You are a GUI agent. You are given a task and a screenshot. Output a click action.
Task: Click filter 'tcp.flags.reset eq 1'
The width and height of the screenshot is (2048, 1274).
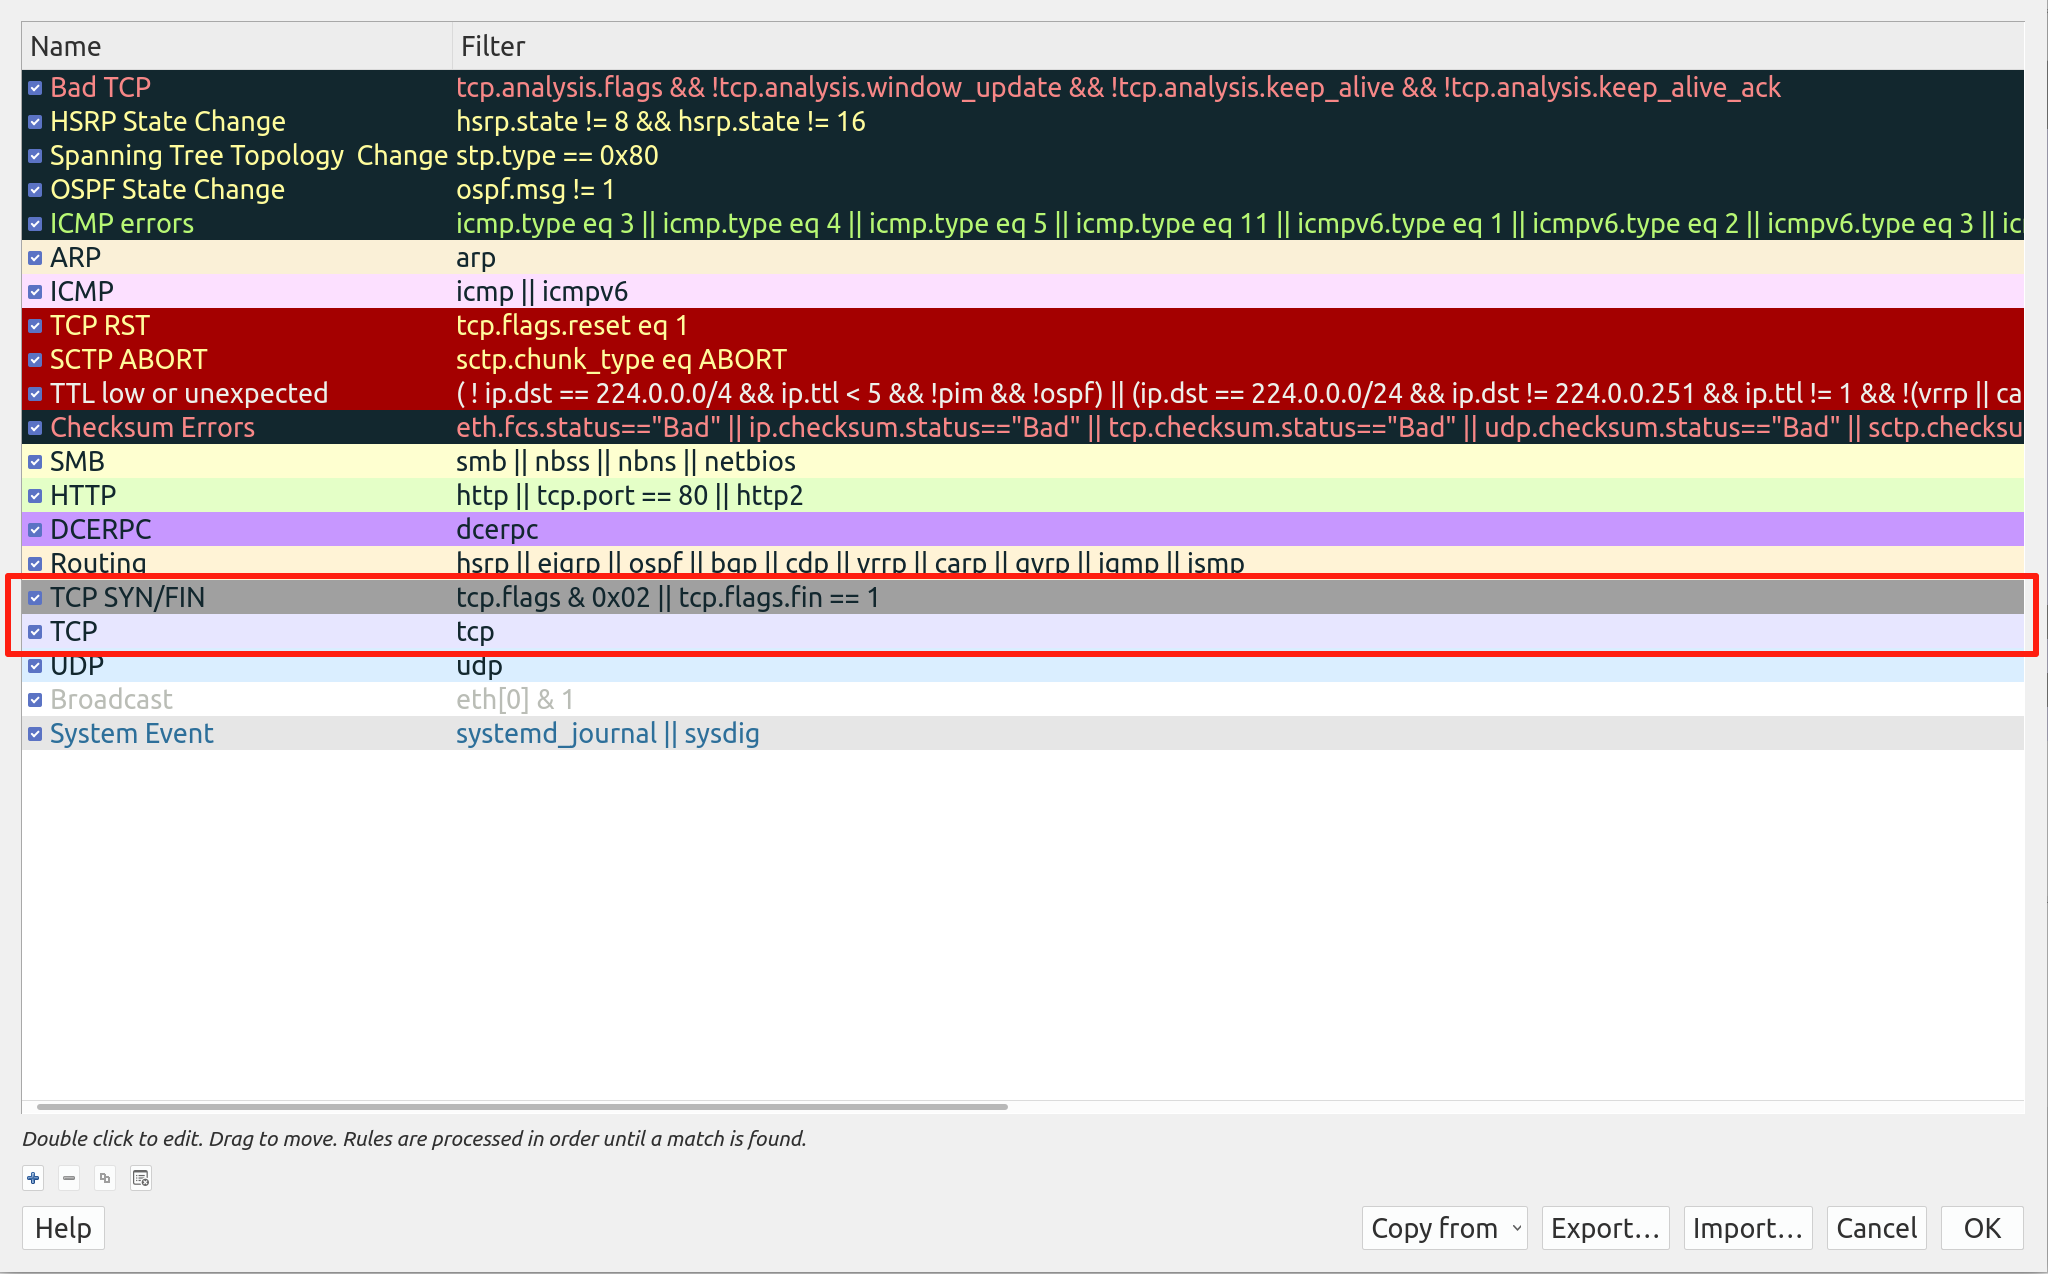pos(572,326)
